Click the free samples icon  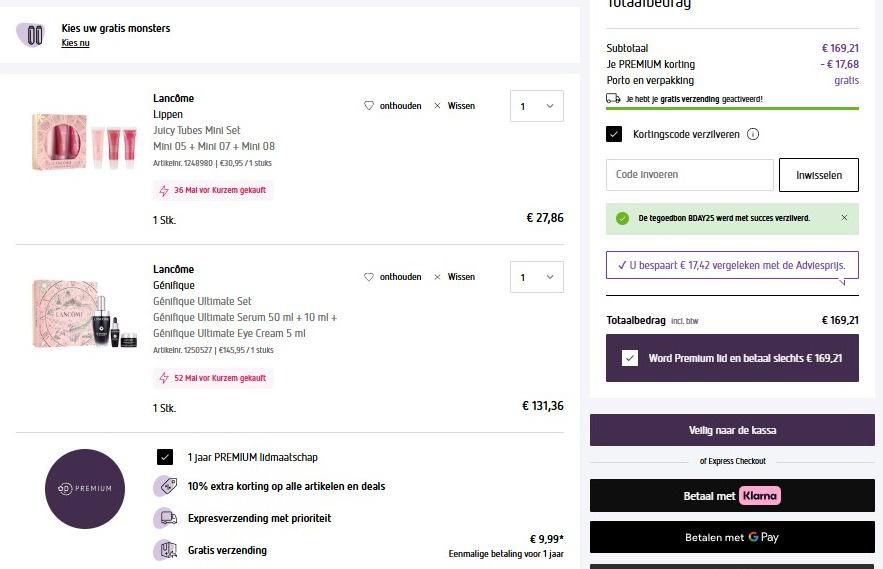tap(31, 35)
